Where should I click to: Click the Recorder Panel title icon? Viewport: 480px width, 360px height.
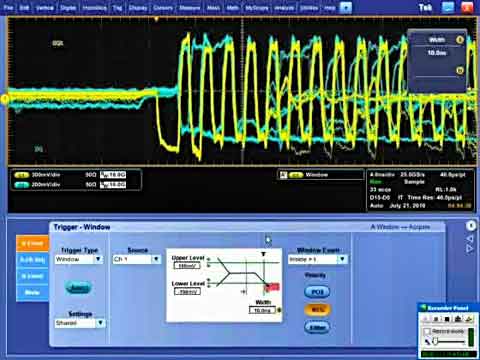pyautogui.click(x=423, y=307)
